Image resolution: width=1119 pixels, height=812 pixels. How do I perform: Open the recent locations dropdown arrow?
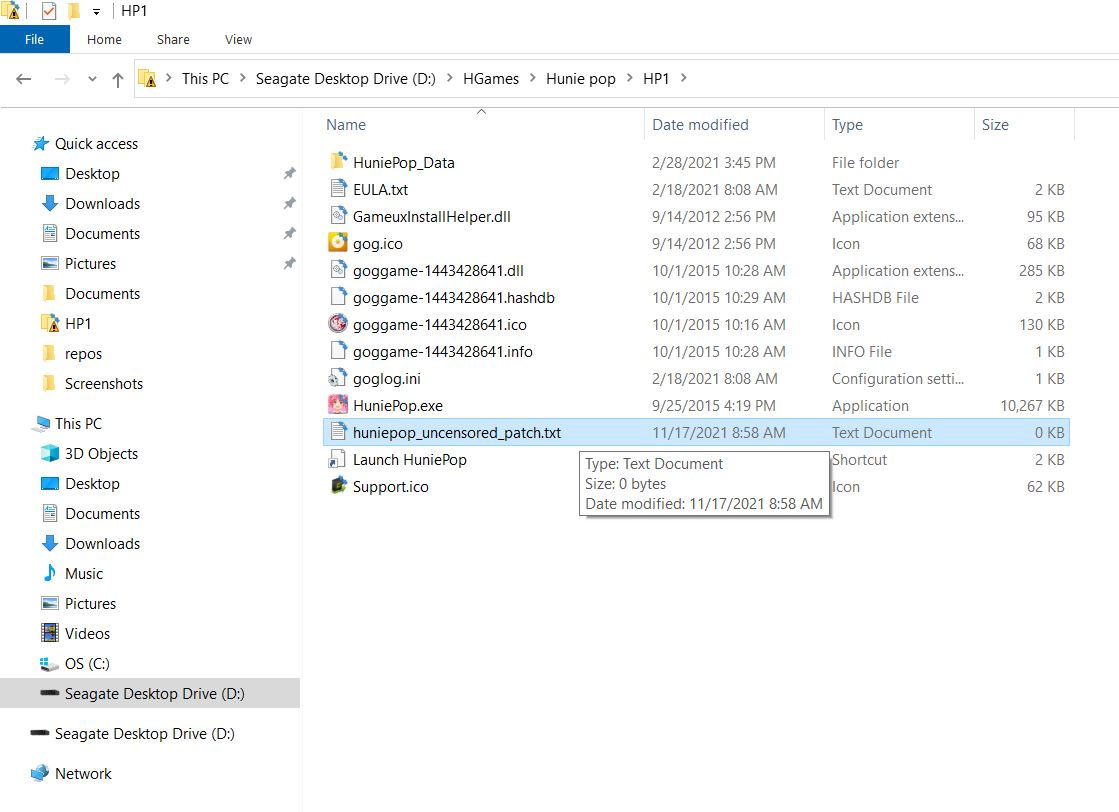[x=92, y=79]
